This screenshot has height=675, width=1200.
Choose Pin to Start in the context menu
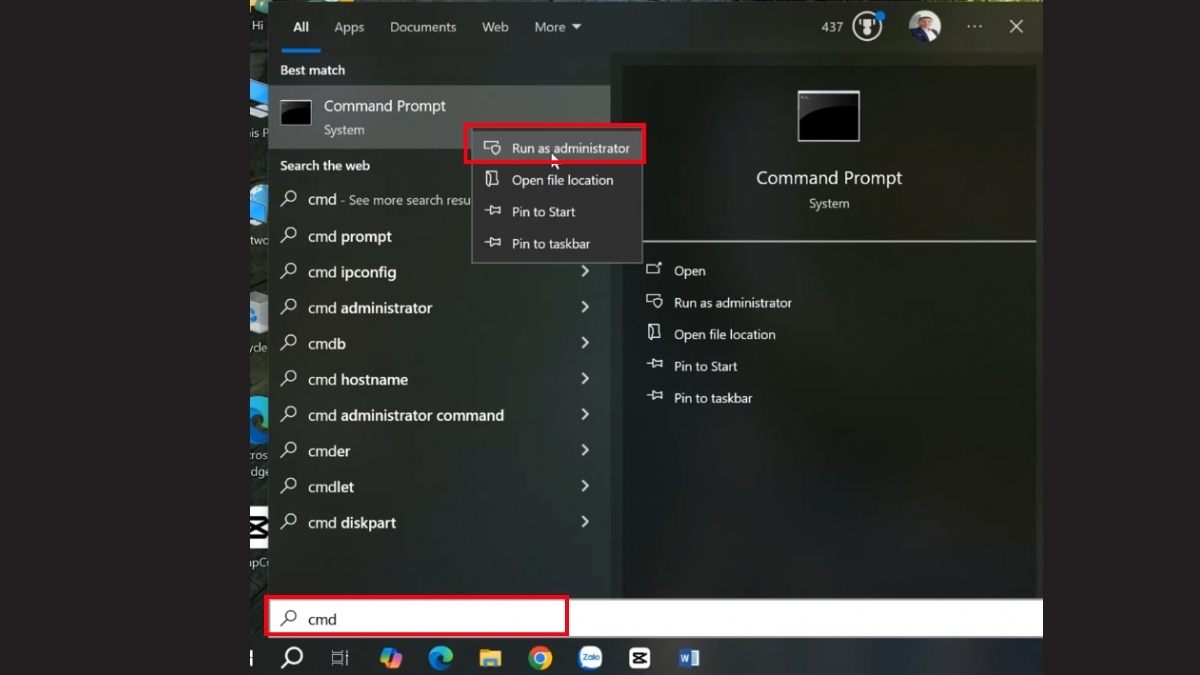click(556, 212)
